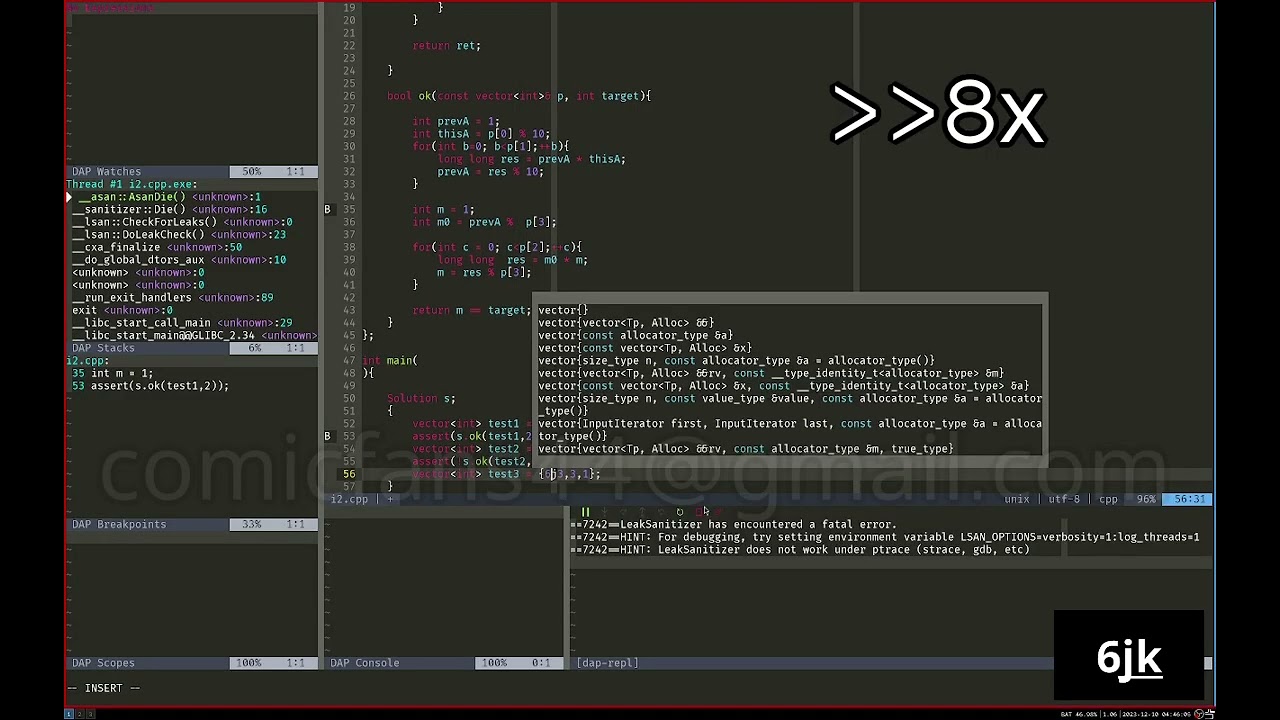Click the red DAP stop square icon
This screenshot has width=1280, height=720.
click(x=699, y=512)
